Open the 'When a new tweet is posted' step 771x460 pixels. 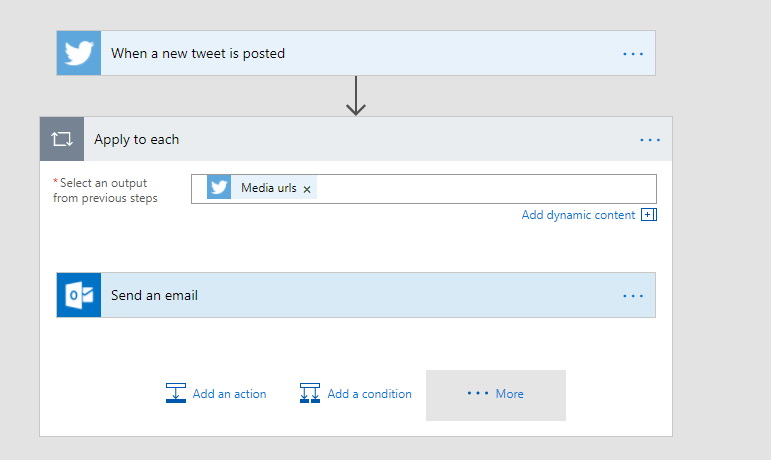click(x=356, y=53)
